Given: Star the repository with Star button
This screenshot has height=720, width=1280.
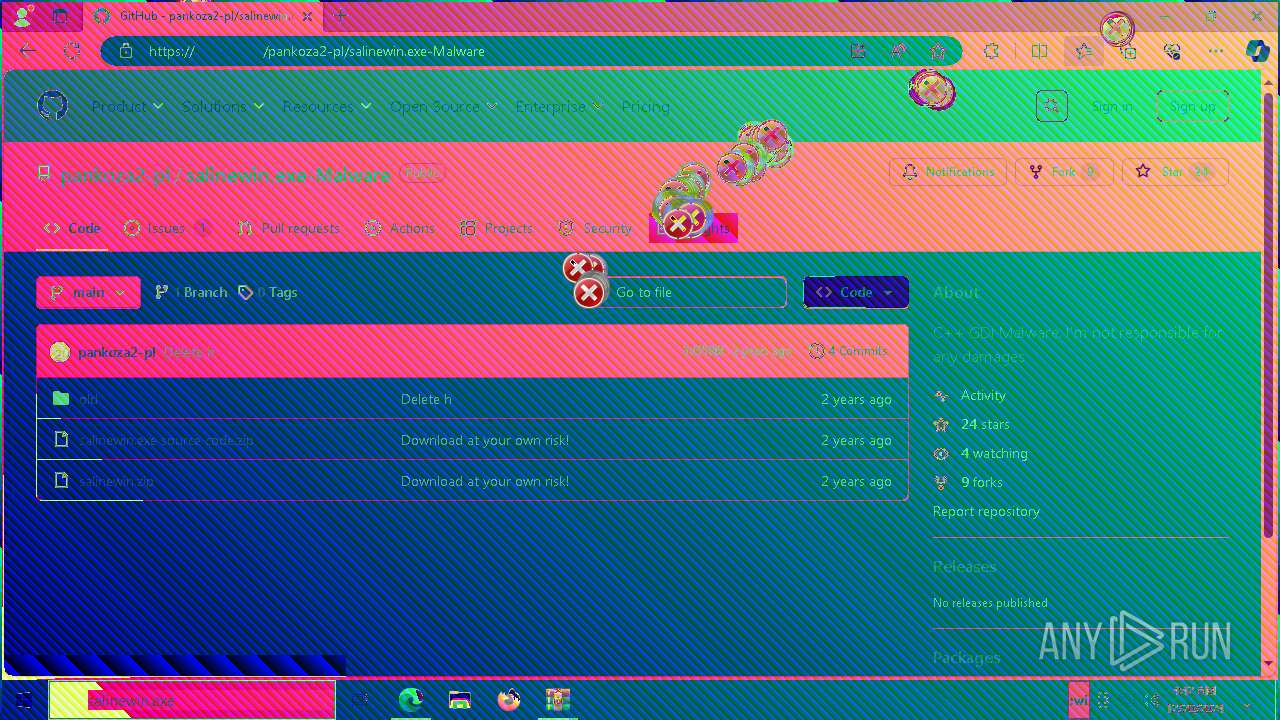Looking at the screenshot, I should pyautogui.click(x=1175, y=172).
